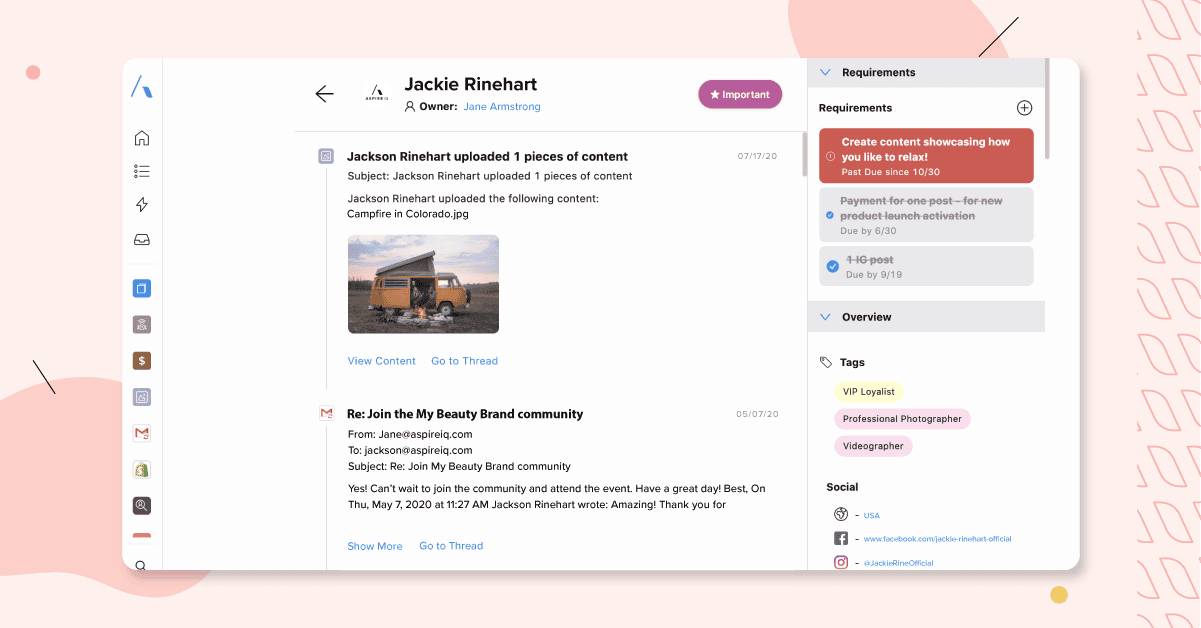The image size is (1201, 628).
Task: Open the search magnifier at sidebar bottom
Action: tap(141, 565)
